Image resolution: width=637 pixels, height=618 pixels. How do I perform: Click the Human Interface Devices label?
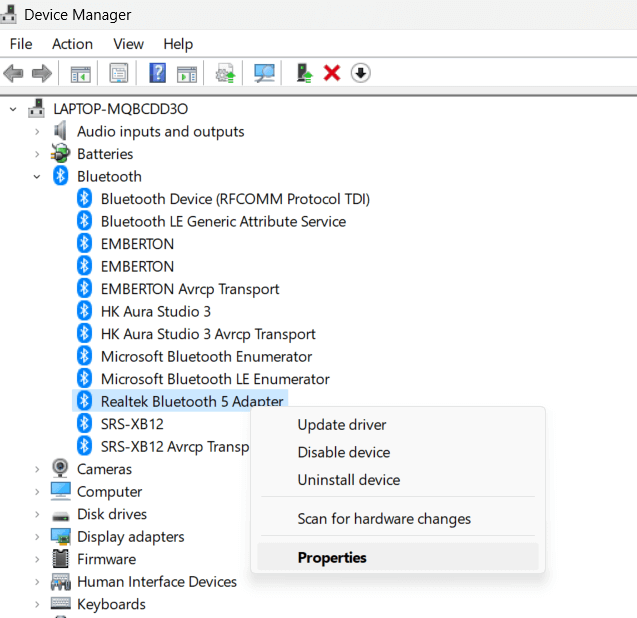[x=157, y=581]
